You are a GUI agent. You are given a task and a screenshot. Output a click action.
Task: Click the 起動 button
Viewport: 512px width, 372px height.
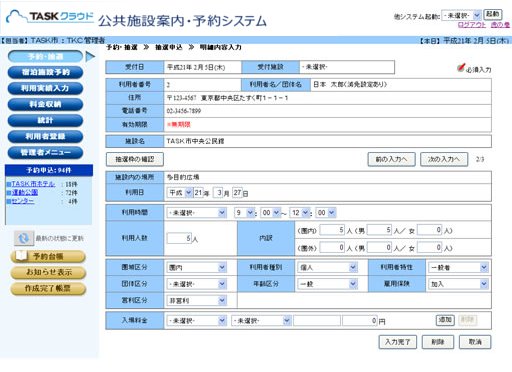tap(493, 14)
